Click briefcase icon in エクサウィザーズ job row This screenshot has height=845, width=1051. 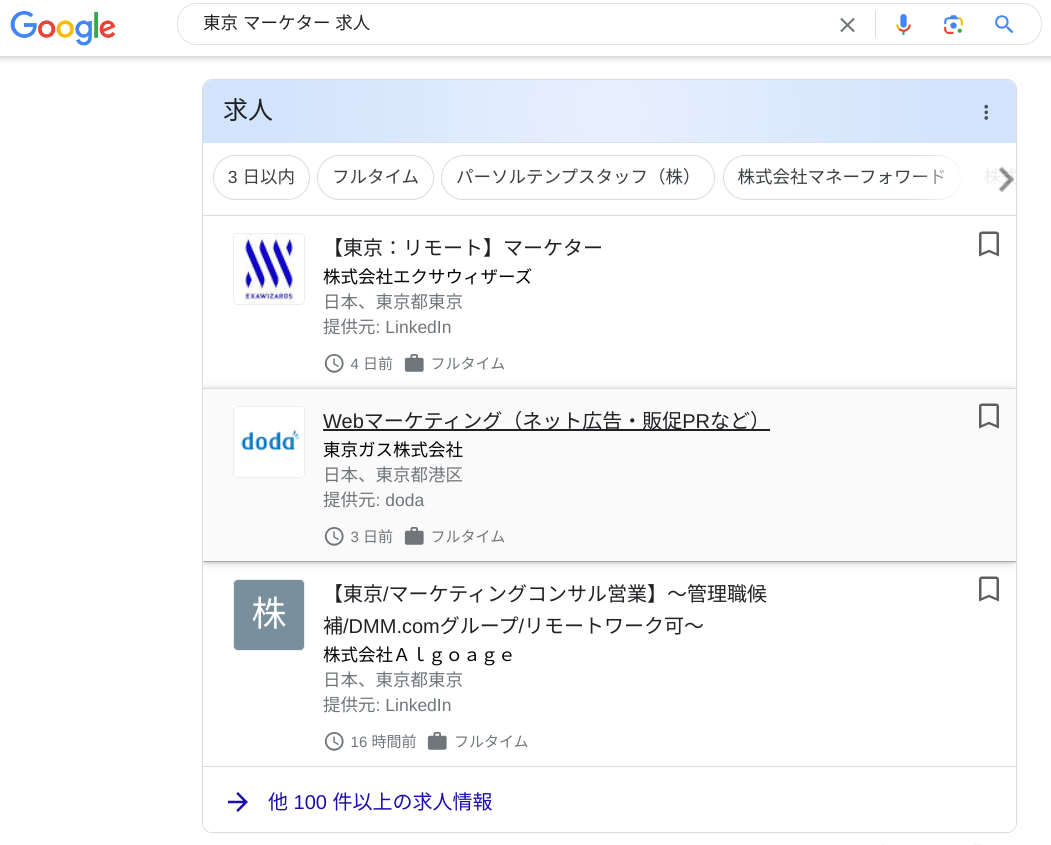coord(414,363)
